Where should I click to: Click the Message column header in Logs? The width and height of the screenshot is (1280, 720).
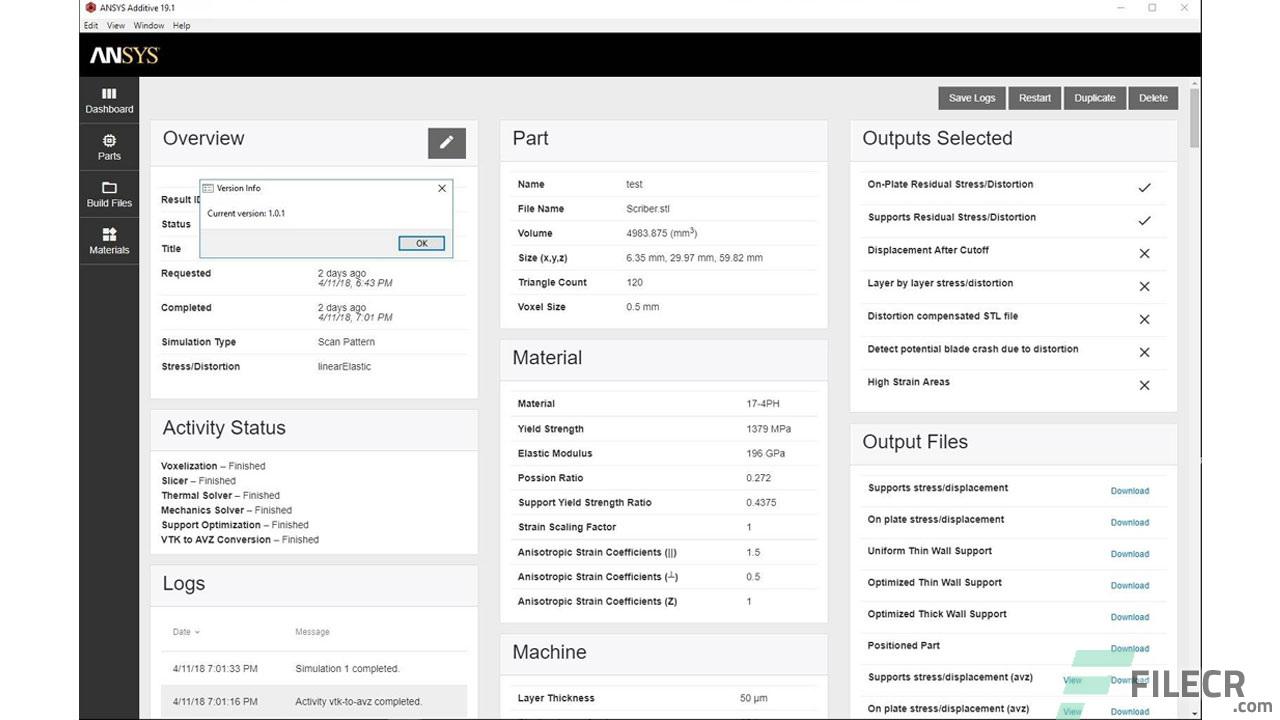click(x=312, y=632)
